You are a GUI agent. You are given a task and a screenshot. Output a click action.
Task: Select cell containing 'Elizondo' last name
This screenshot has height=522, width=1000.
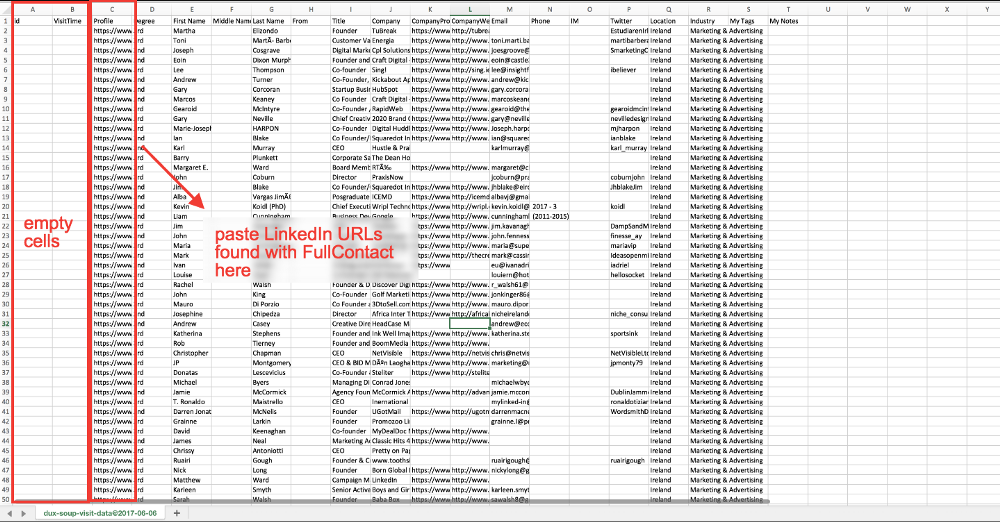click(x=270, y=30)
